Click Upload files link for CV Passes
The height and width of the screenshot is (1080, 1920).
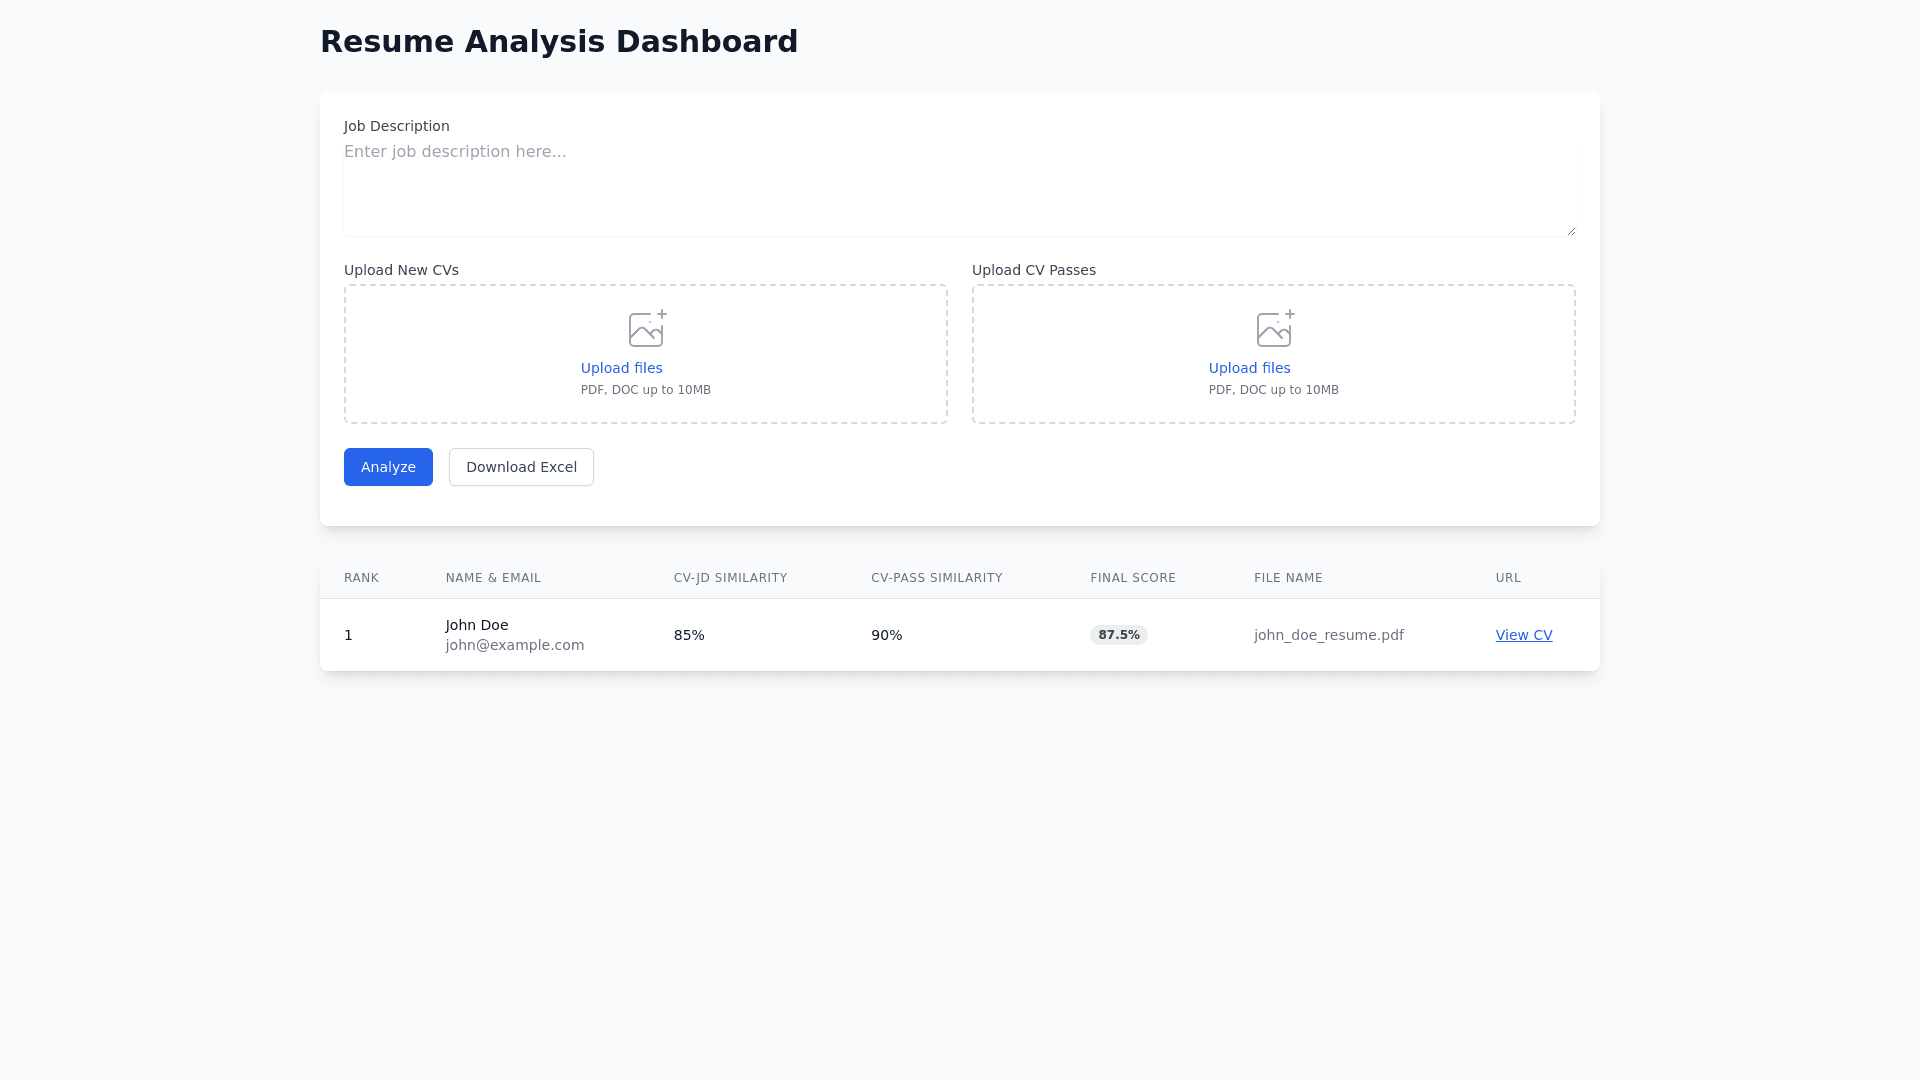tap(1249, 368)
